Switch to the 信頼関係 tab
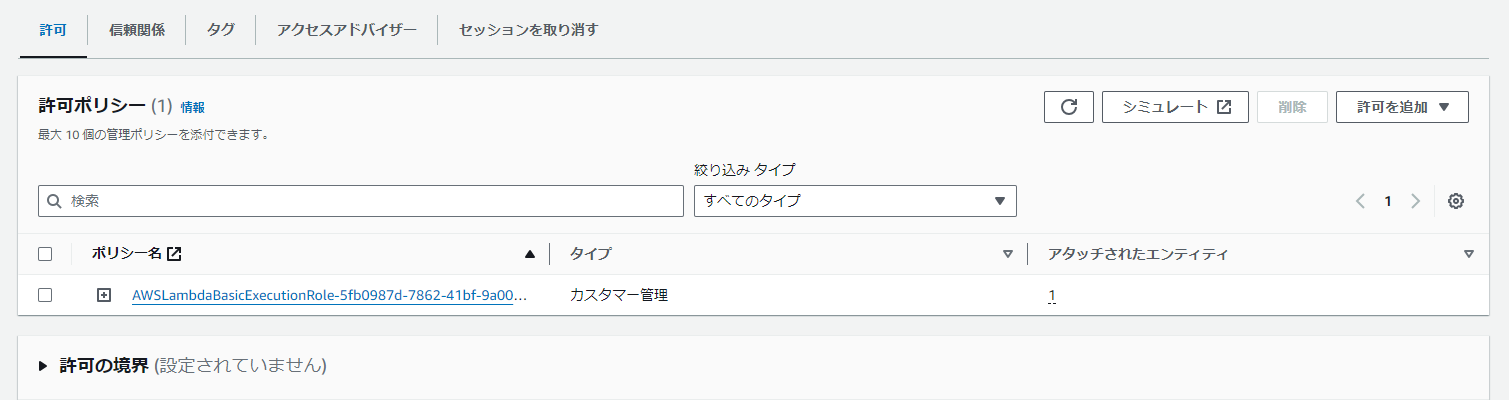This screenshot has height=400, width=1509. [137, 29]
